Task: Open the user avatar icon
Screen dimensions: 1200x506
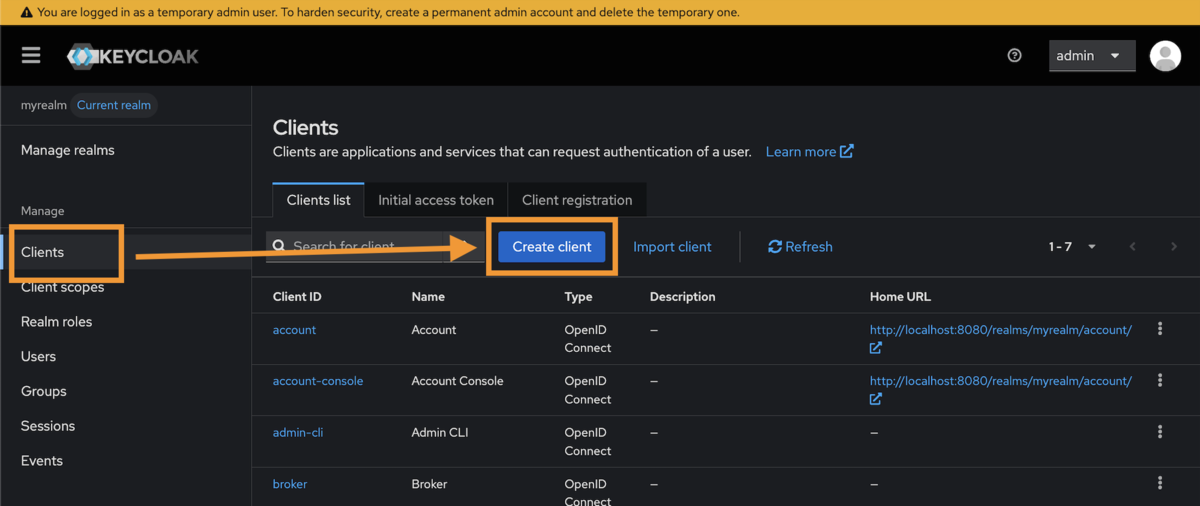Action: point(1165,56)
